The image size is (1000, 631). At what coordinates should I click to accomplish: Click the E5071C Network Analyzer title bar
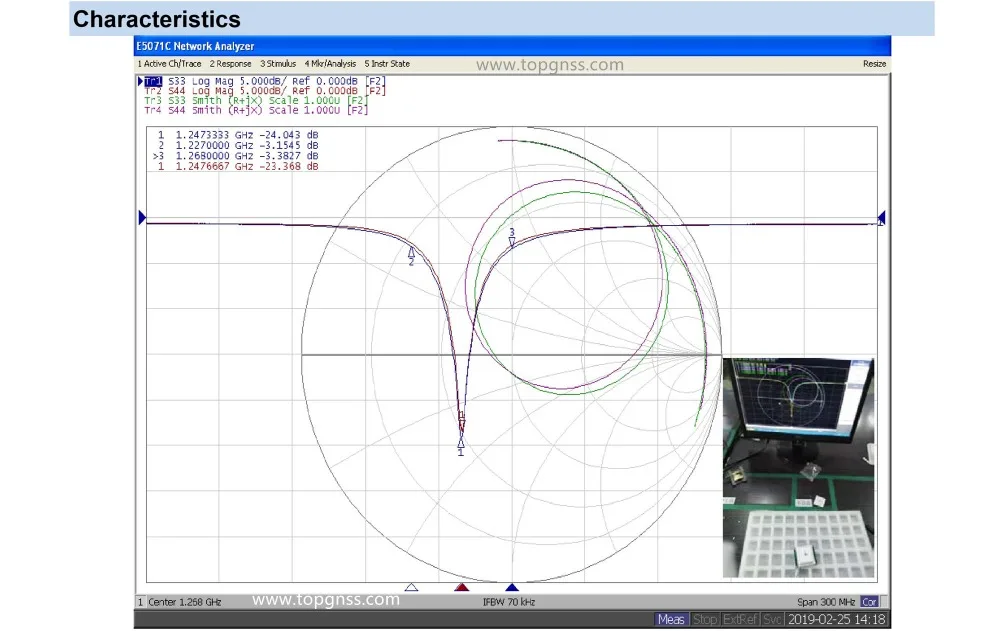pos(512,46)
